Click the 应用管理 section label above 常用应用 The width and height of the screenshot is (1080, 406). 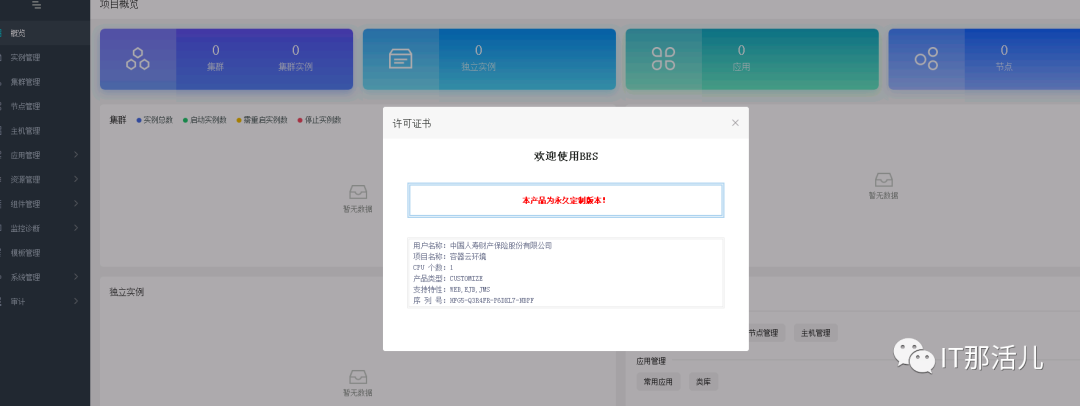(x=651, y=361)
